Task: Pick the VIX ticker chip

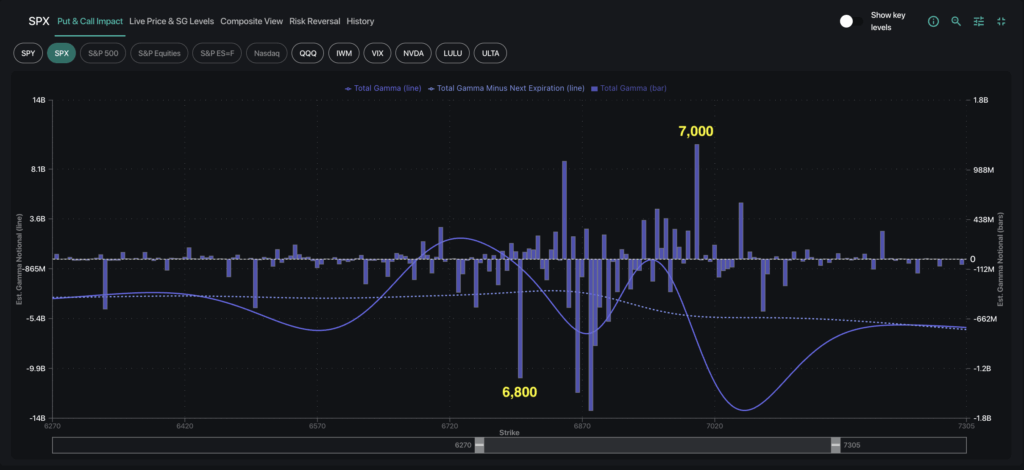Action: pos(377,52)
